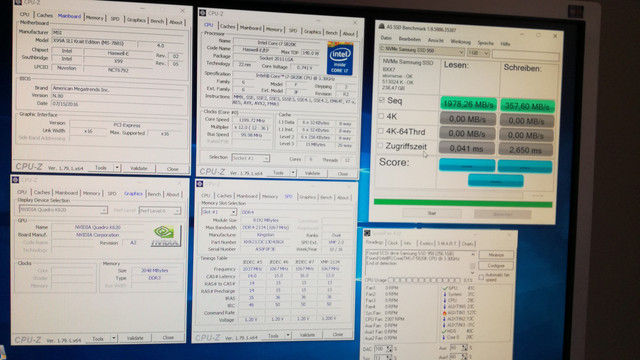Image resolution: width=640 pixels, height=360 pixels.
Task: Enable the 4K-64Thrd test checkbox
Action: pyautogui.click(x=381, y=131)
